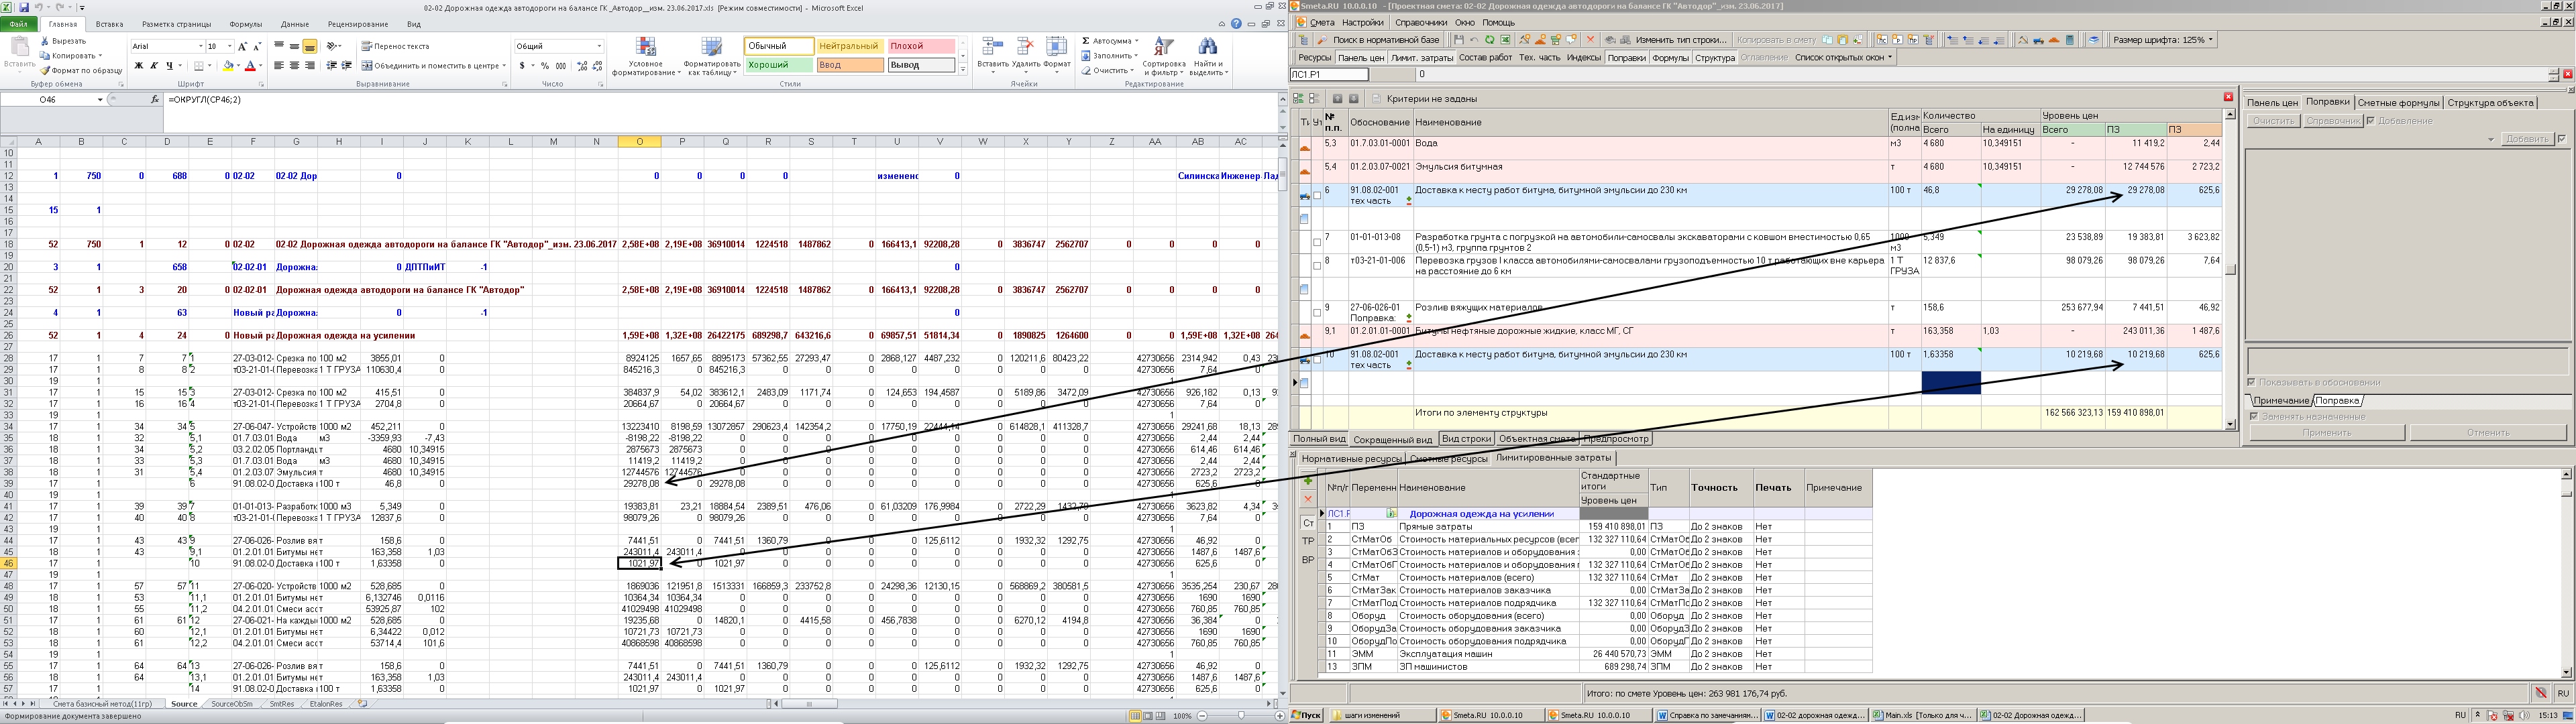Click the Export to Excel icon in Smeta.RU
2576x724 pixels.
tap(1505, 40)
